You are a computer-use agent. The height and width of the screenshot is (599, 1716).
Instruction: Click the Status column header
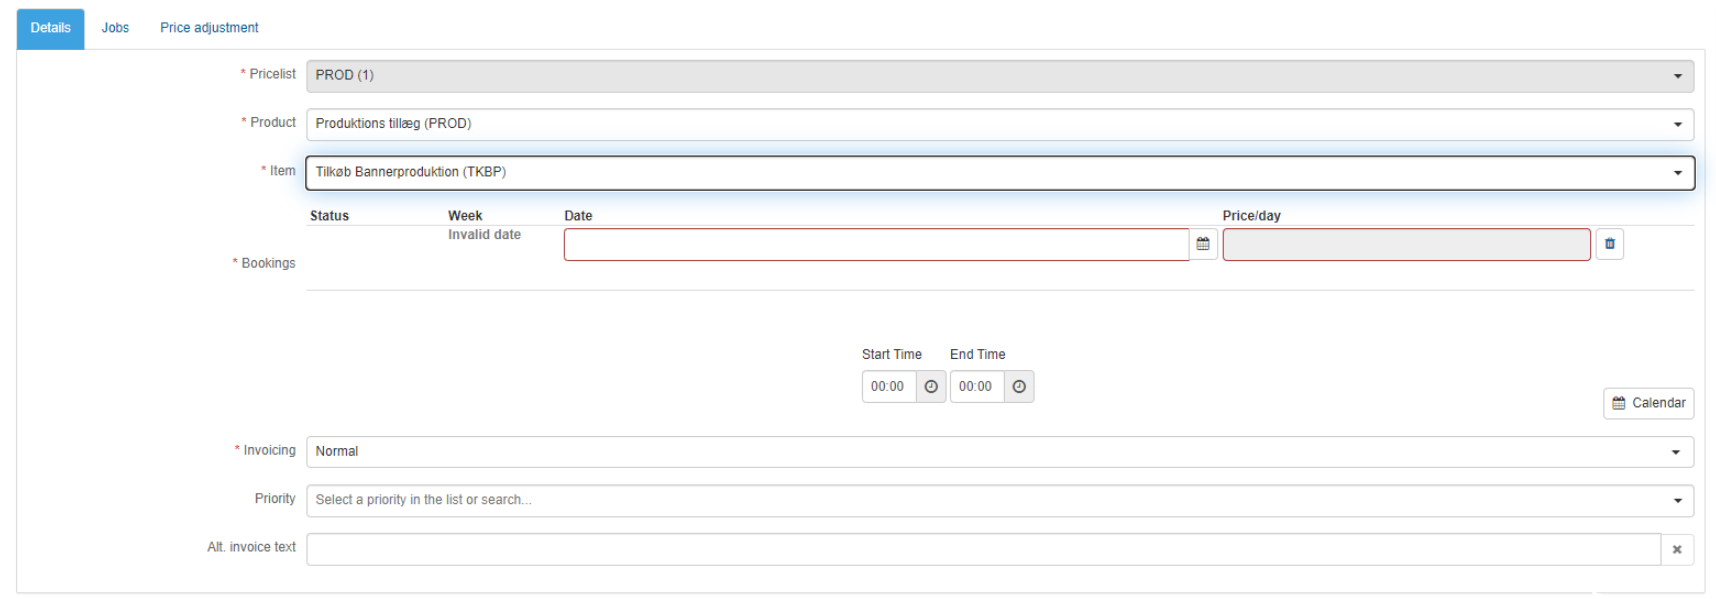tap(329, 216)
